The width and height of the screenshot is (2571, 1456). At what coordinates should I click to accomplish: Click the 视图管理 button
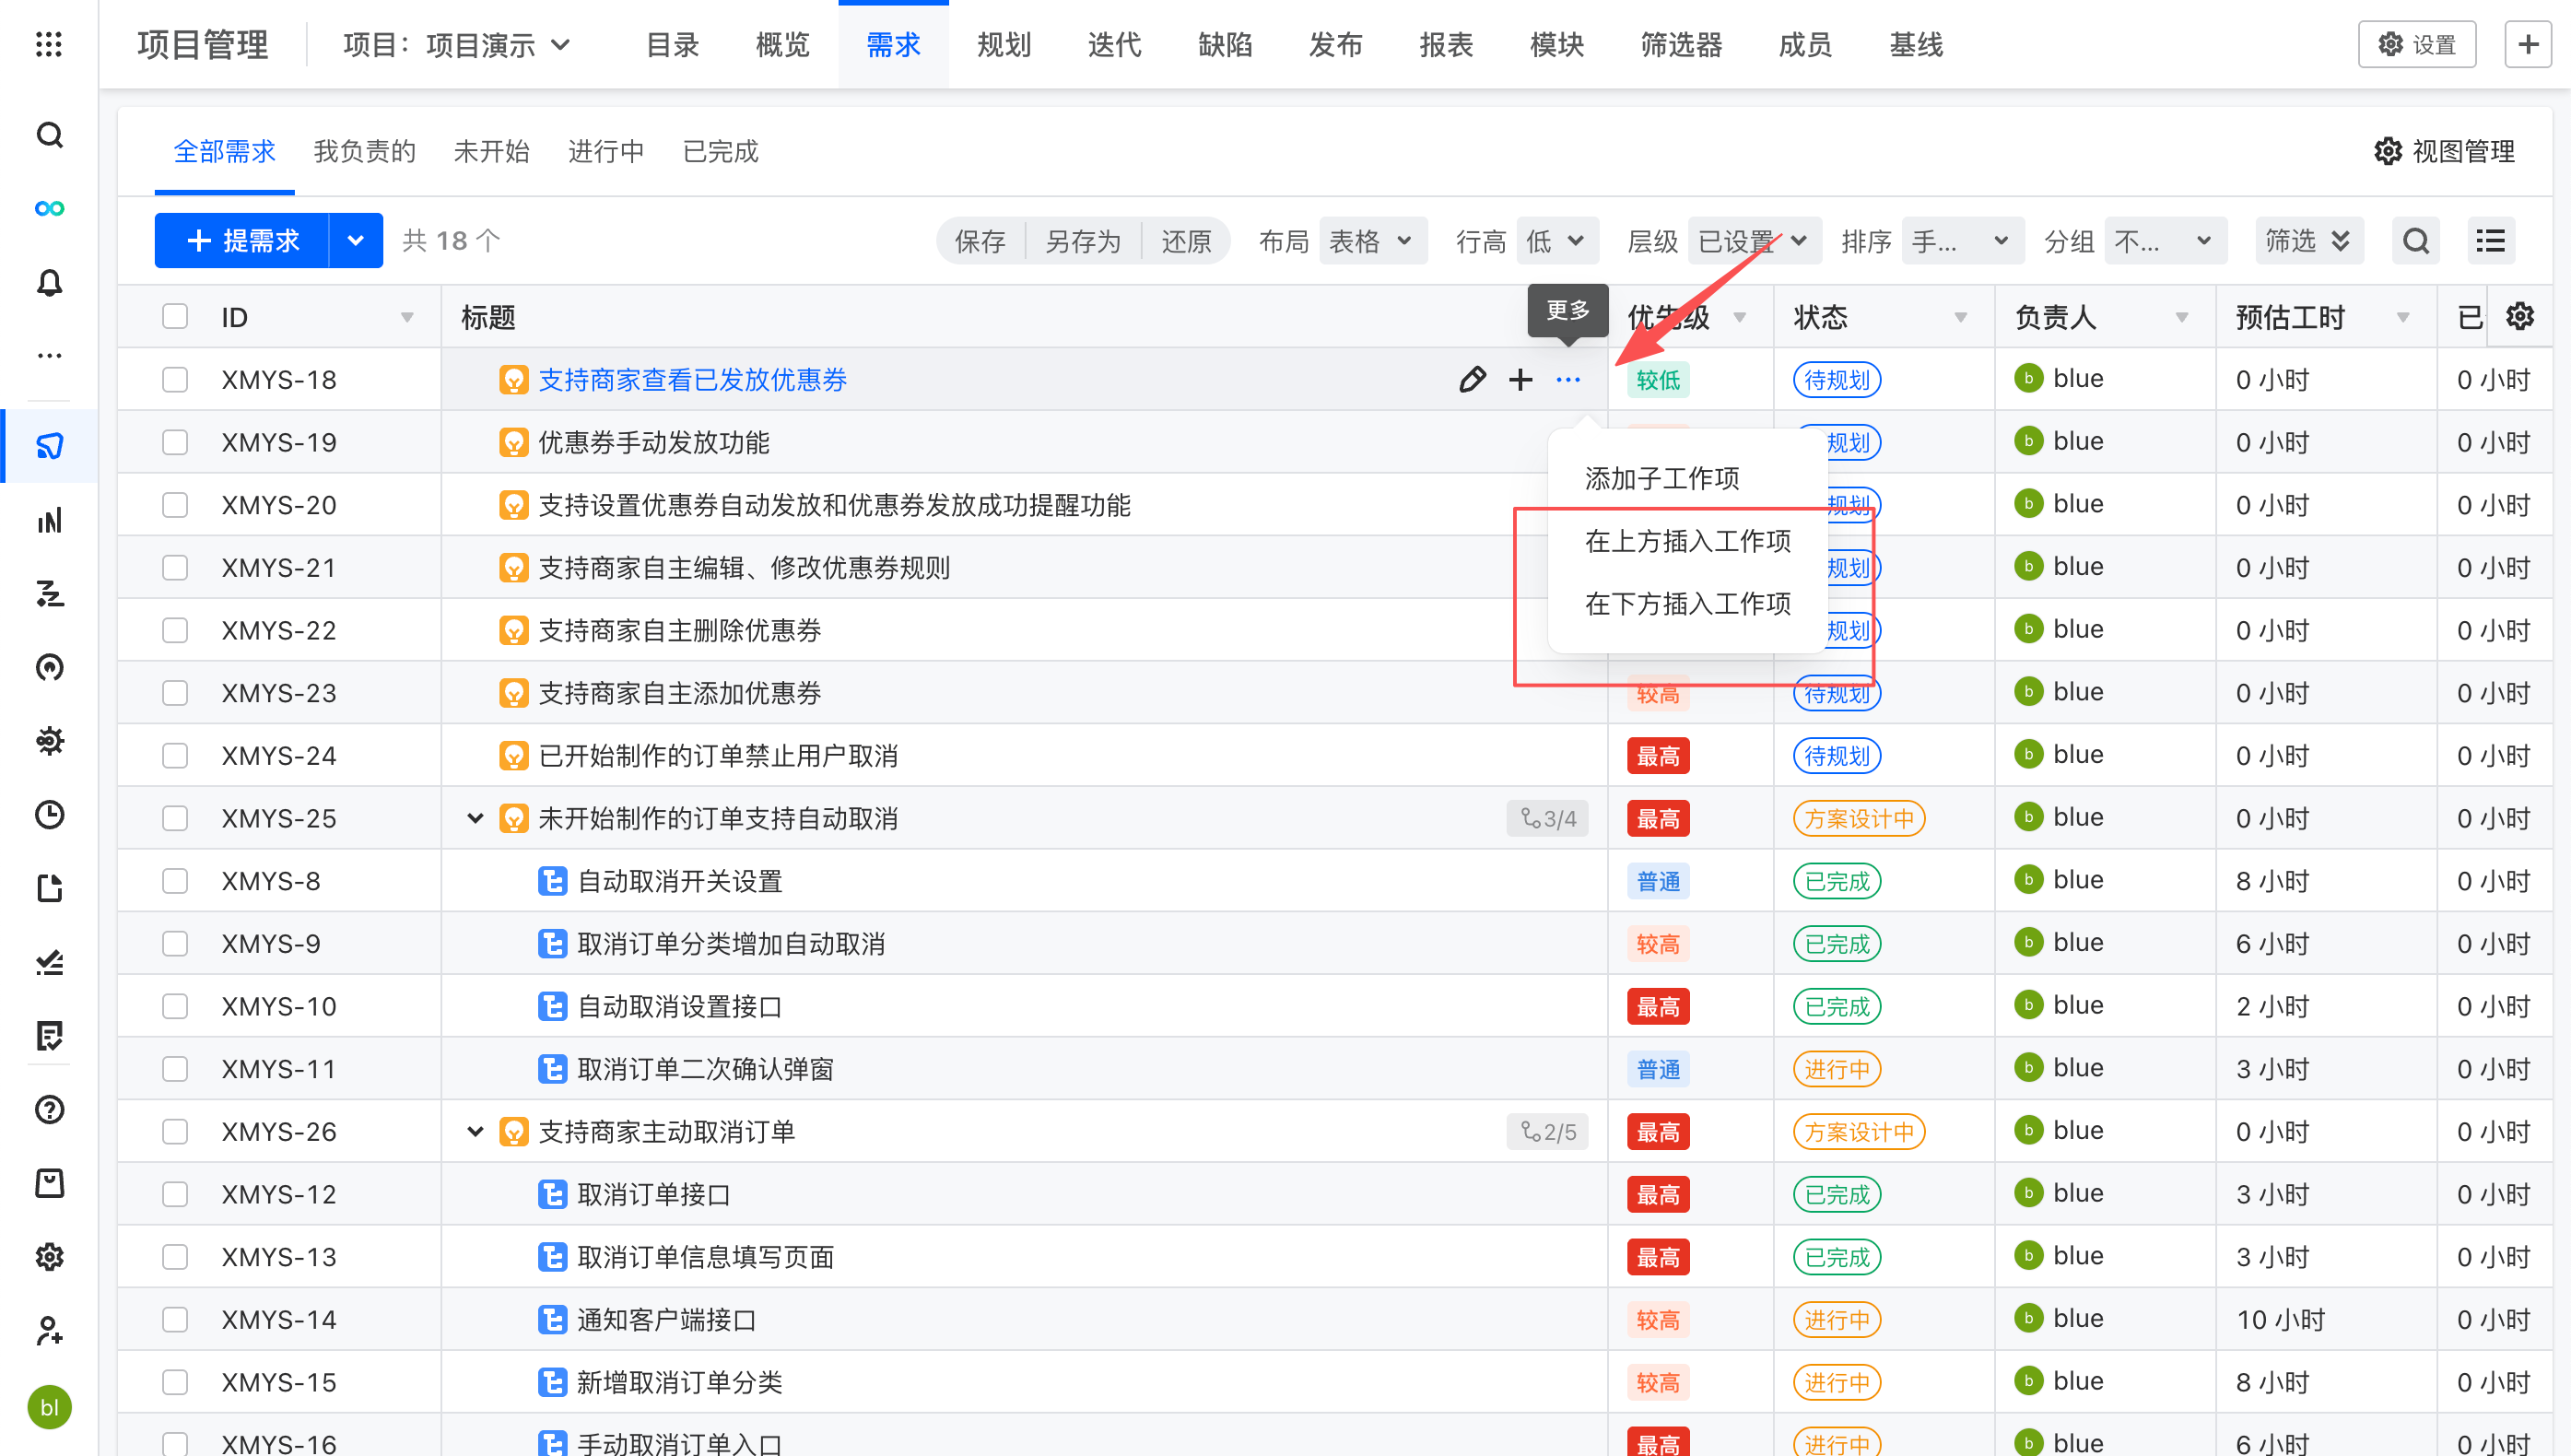2444,152
